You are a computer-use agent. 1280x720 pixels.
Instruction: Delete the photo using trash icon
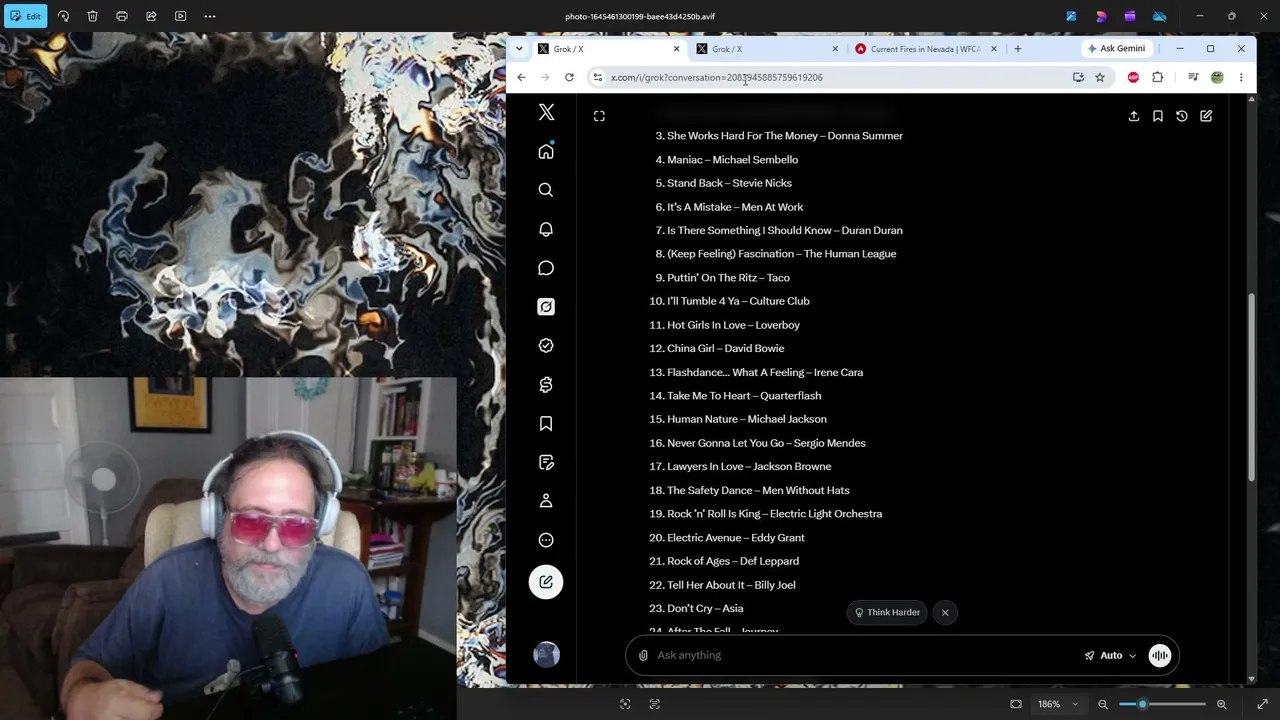tap(92, 16)
